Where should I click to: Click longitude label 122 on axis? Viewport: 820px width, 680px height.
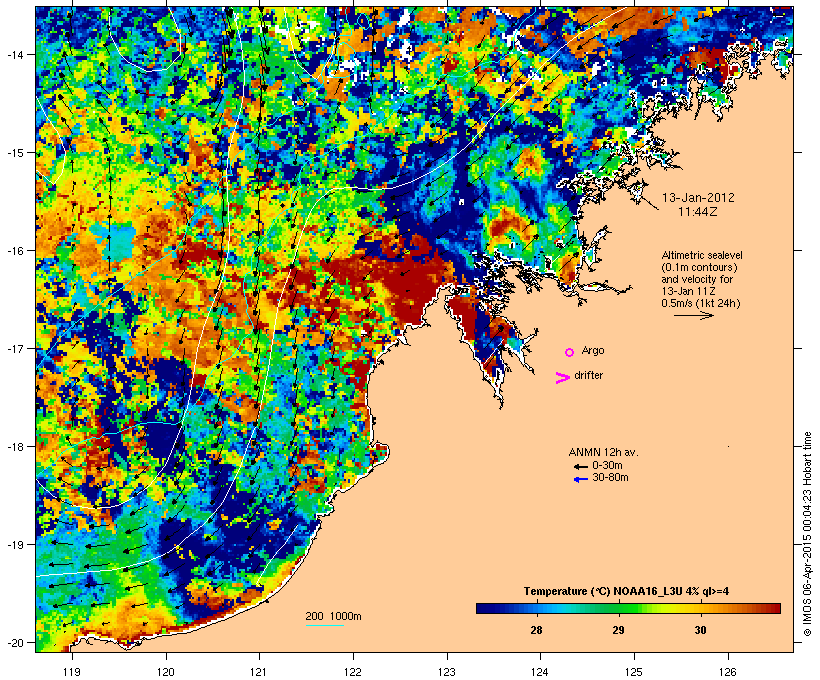(353, 672)
